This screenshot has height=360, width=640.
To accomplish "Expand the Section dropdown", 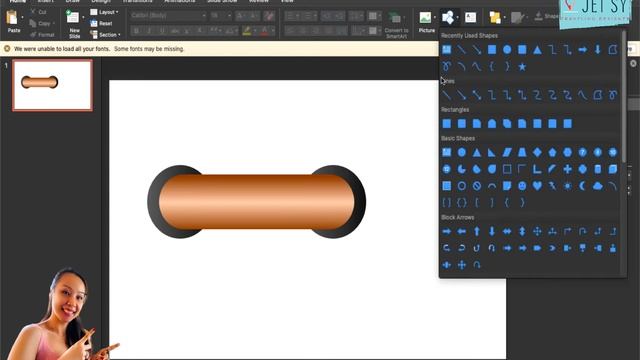I will coord(106,35).
